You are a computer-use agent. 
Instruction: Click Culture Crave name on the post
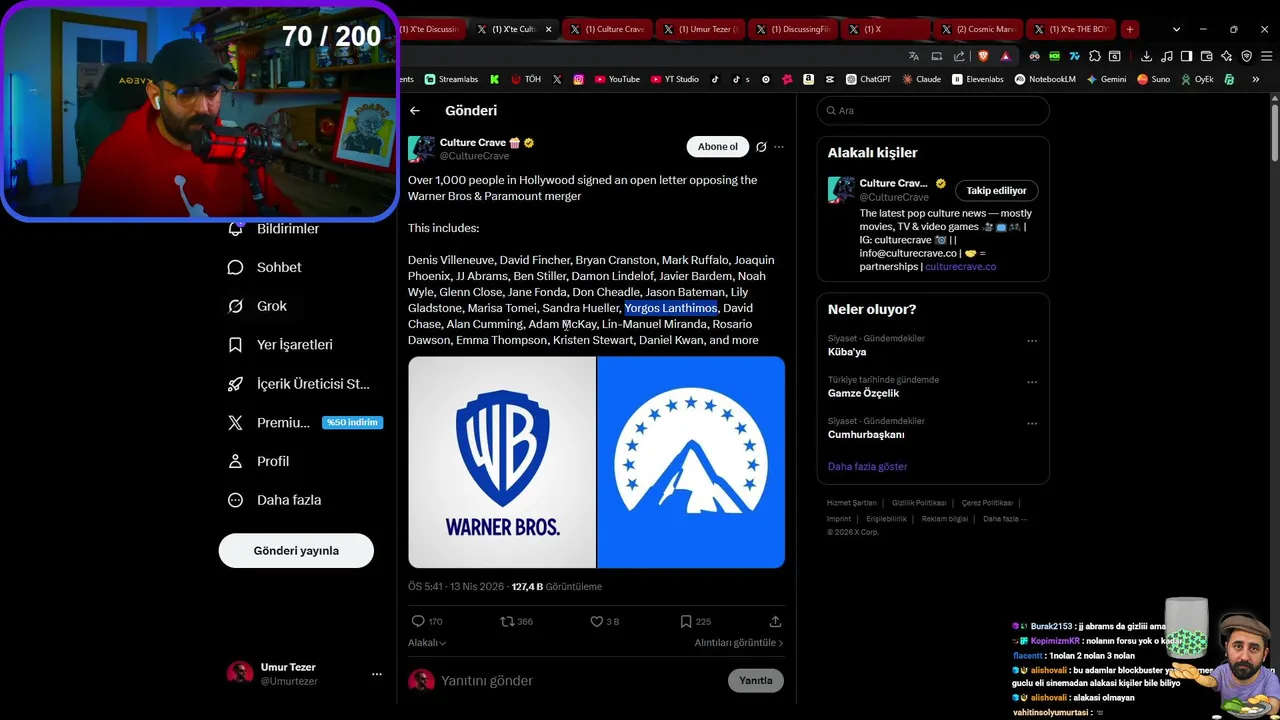(x=472, y=142)
